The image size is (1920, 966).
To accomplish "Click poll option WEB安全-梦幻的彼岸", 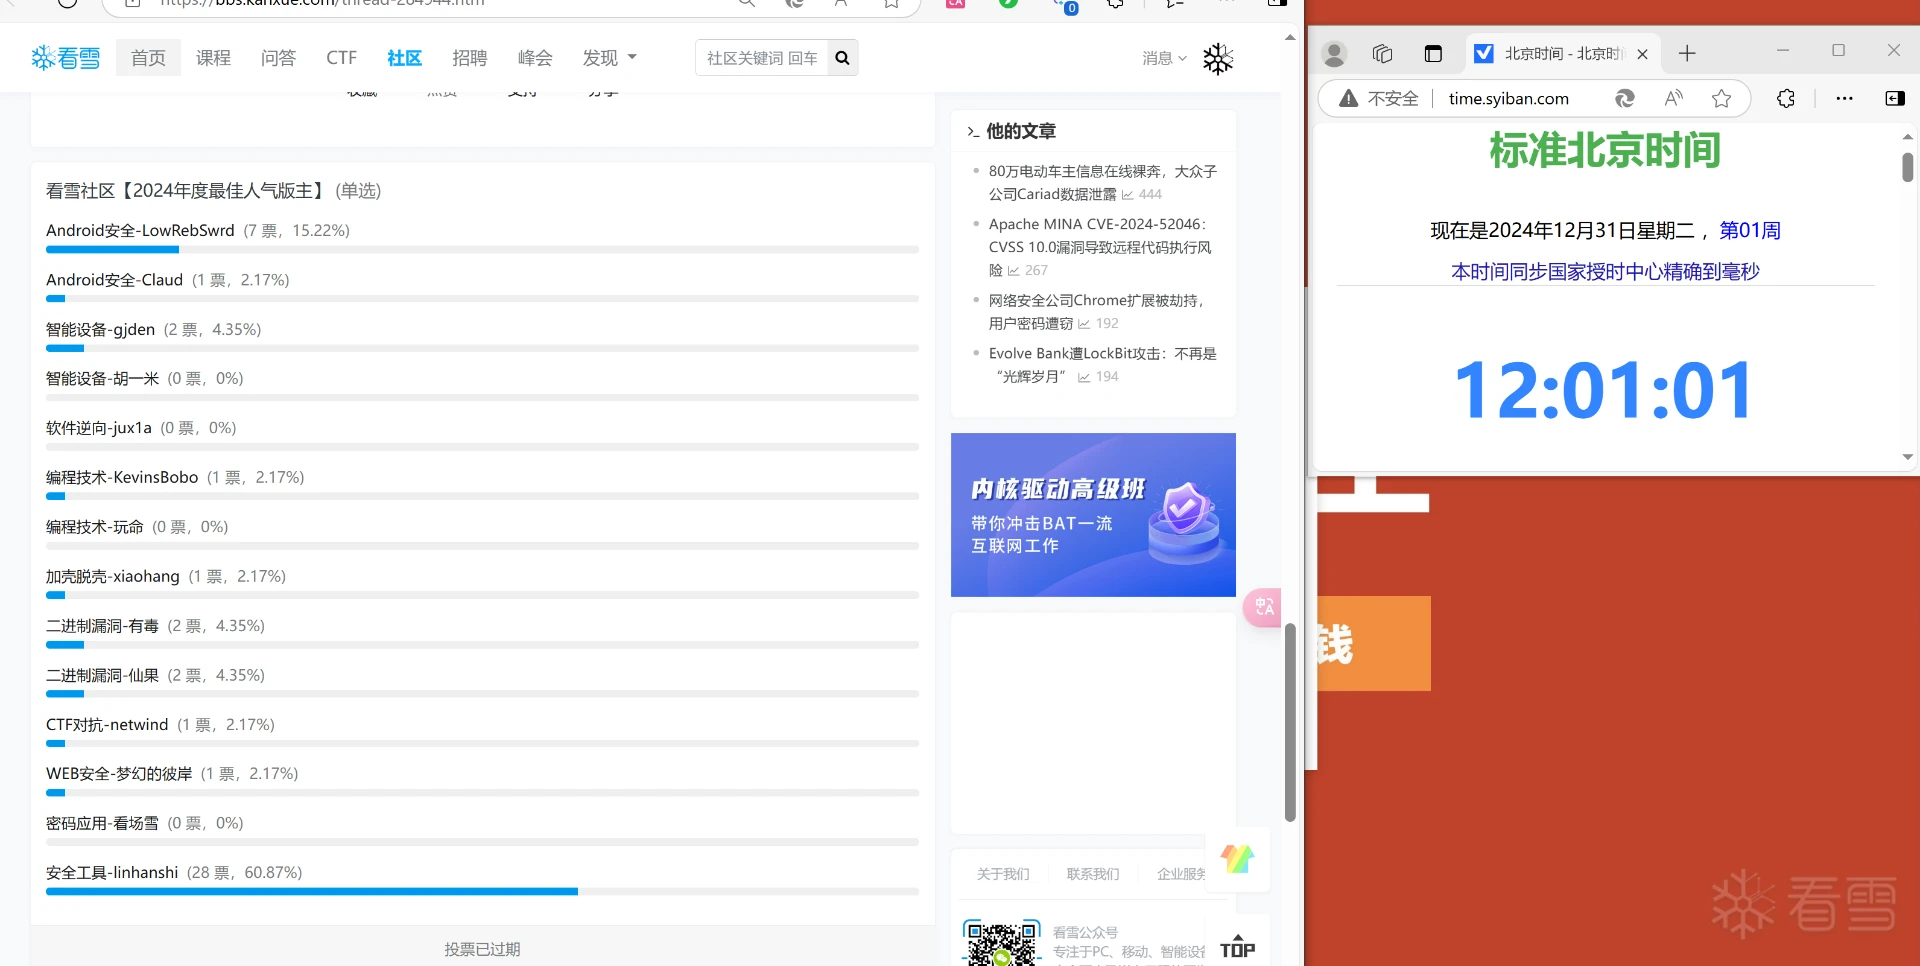I will [119, 774].
